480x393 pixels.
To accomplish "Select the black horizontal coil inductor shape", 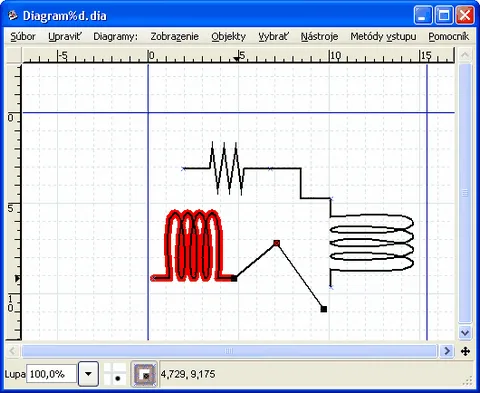I will point(372,242).
